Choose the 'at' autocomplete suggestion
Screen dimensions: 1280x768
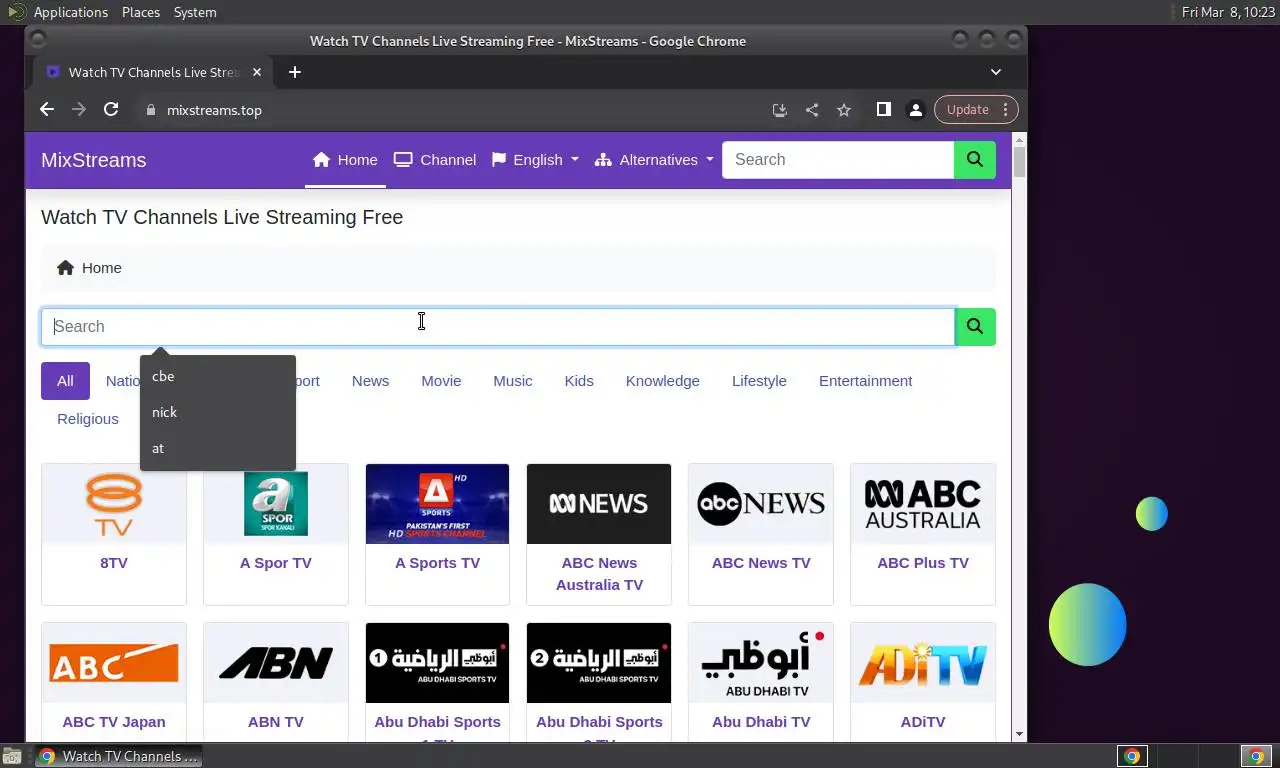point(218,448)
